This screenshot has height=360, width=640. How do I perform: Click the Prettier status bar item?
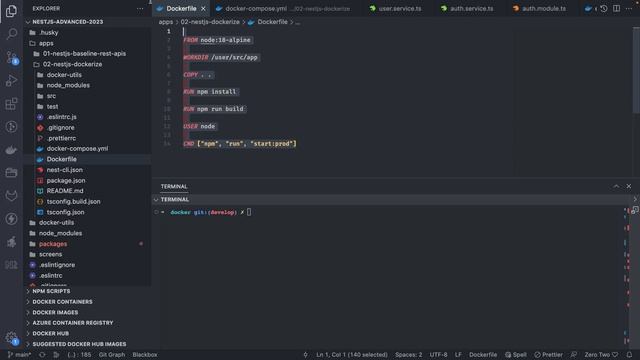pos(549,355)
